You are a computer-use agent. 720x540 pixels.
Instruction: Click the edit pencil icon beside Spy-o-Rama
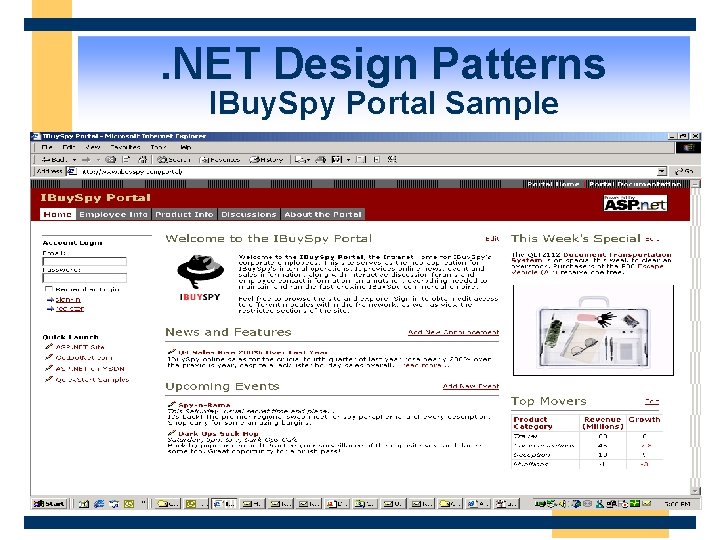click(x=172, y=405)
